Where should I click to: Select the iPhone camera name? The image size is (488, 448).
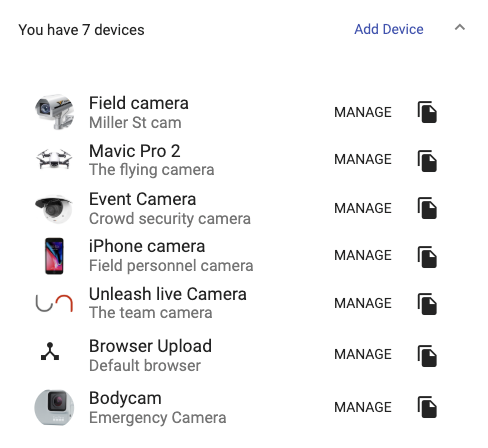point(147,247)
